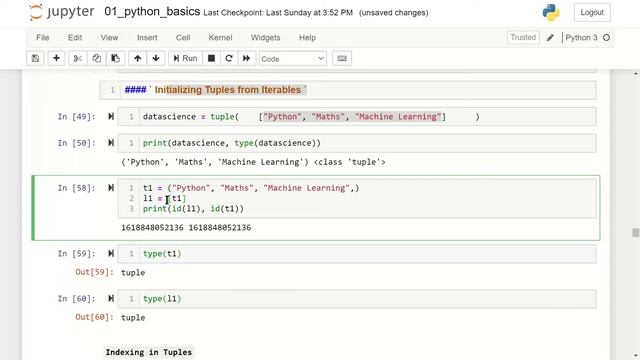The height and width of the screenshot is (360, 640).
Task: Click the Run button in toolbar
Action: tap(185, 58)
